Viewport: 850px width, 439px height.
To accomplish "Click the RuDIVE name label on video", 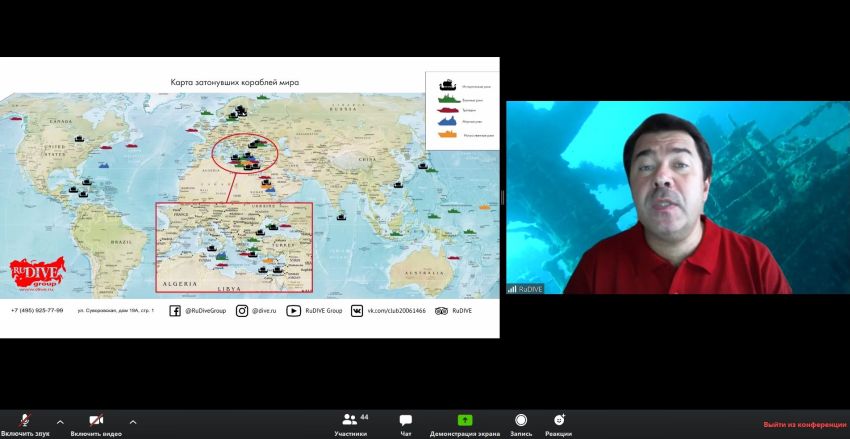I will [x=530, y=289].
